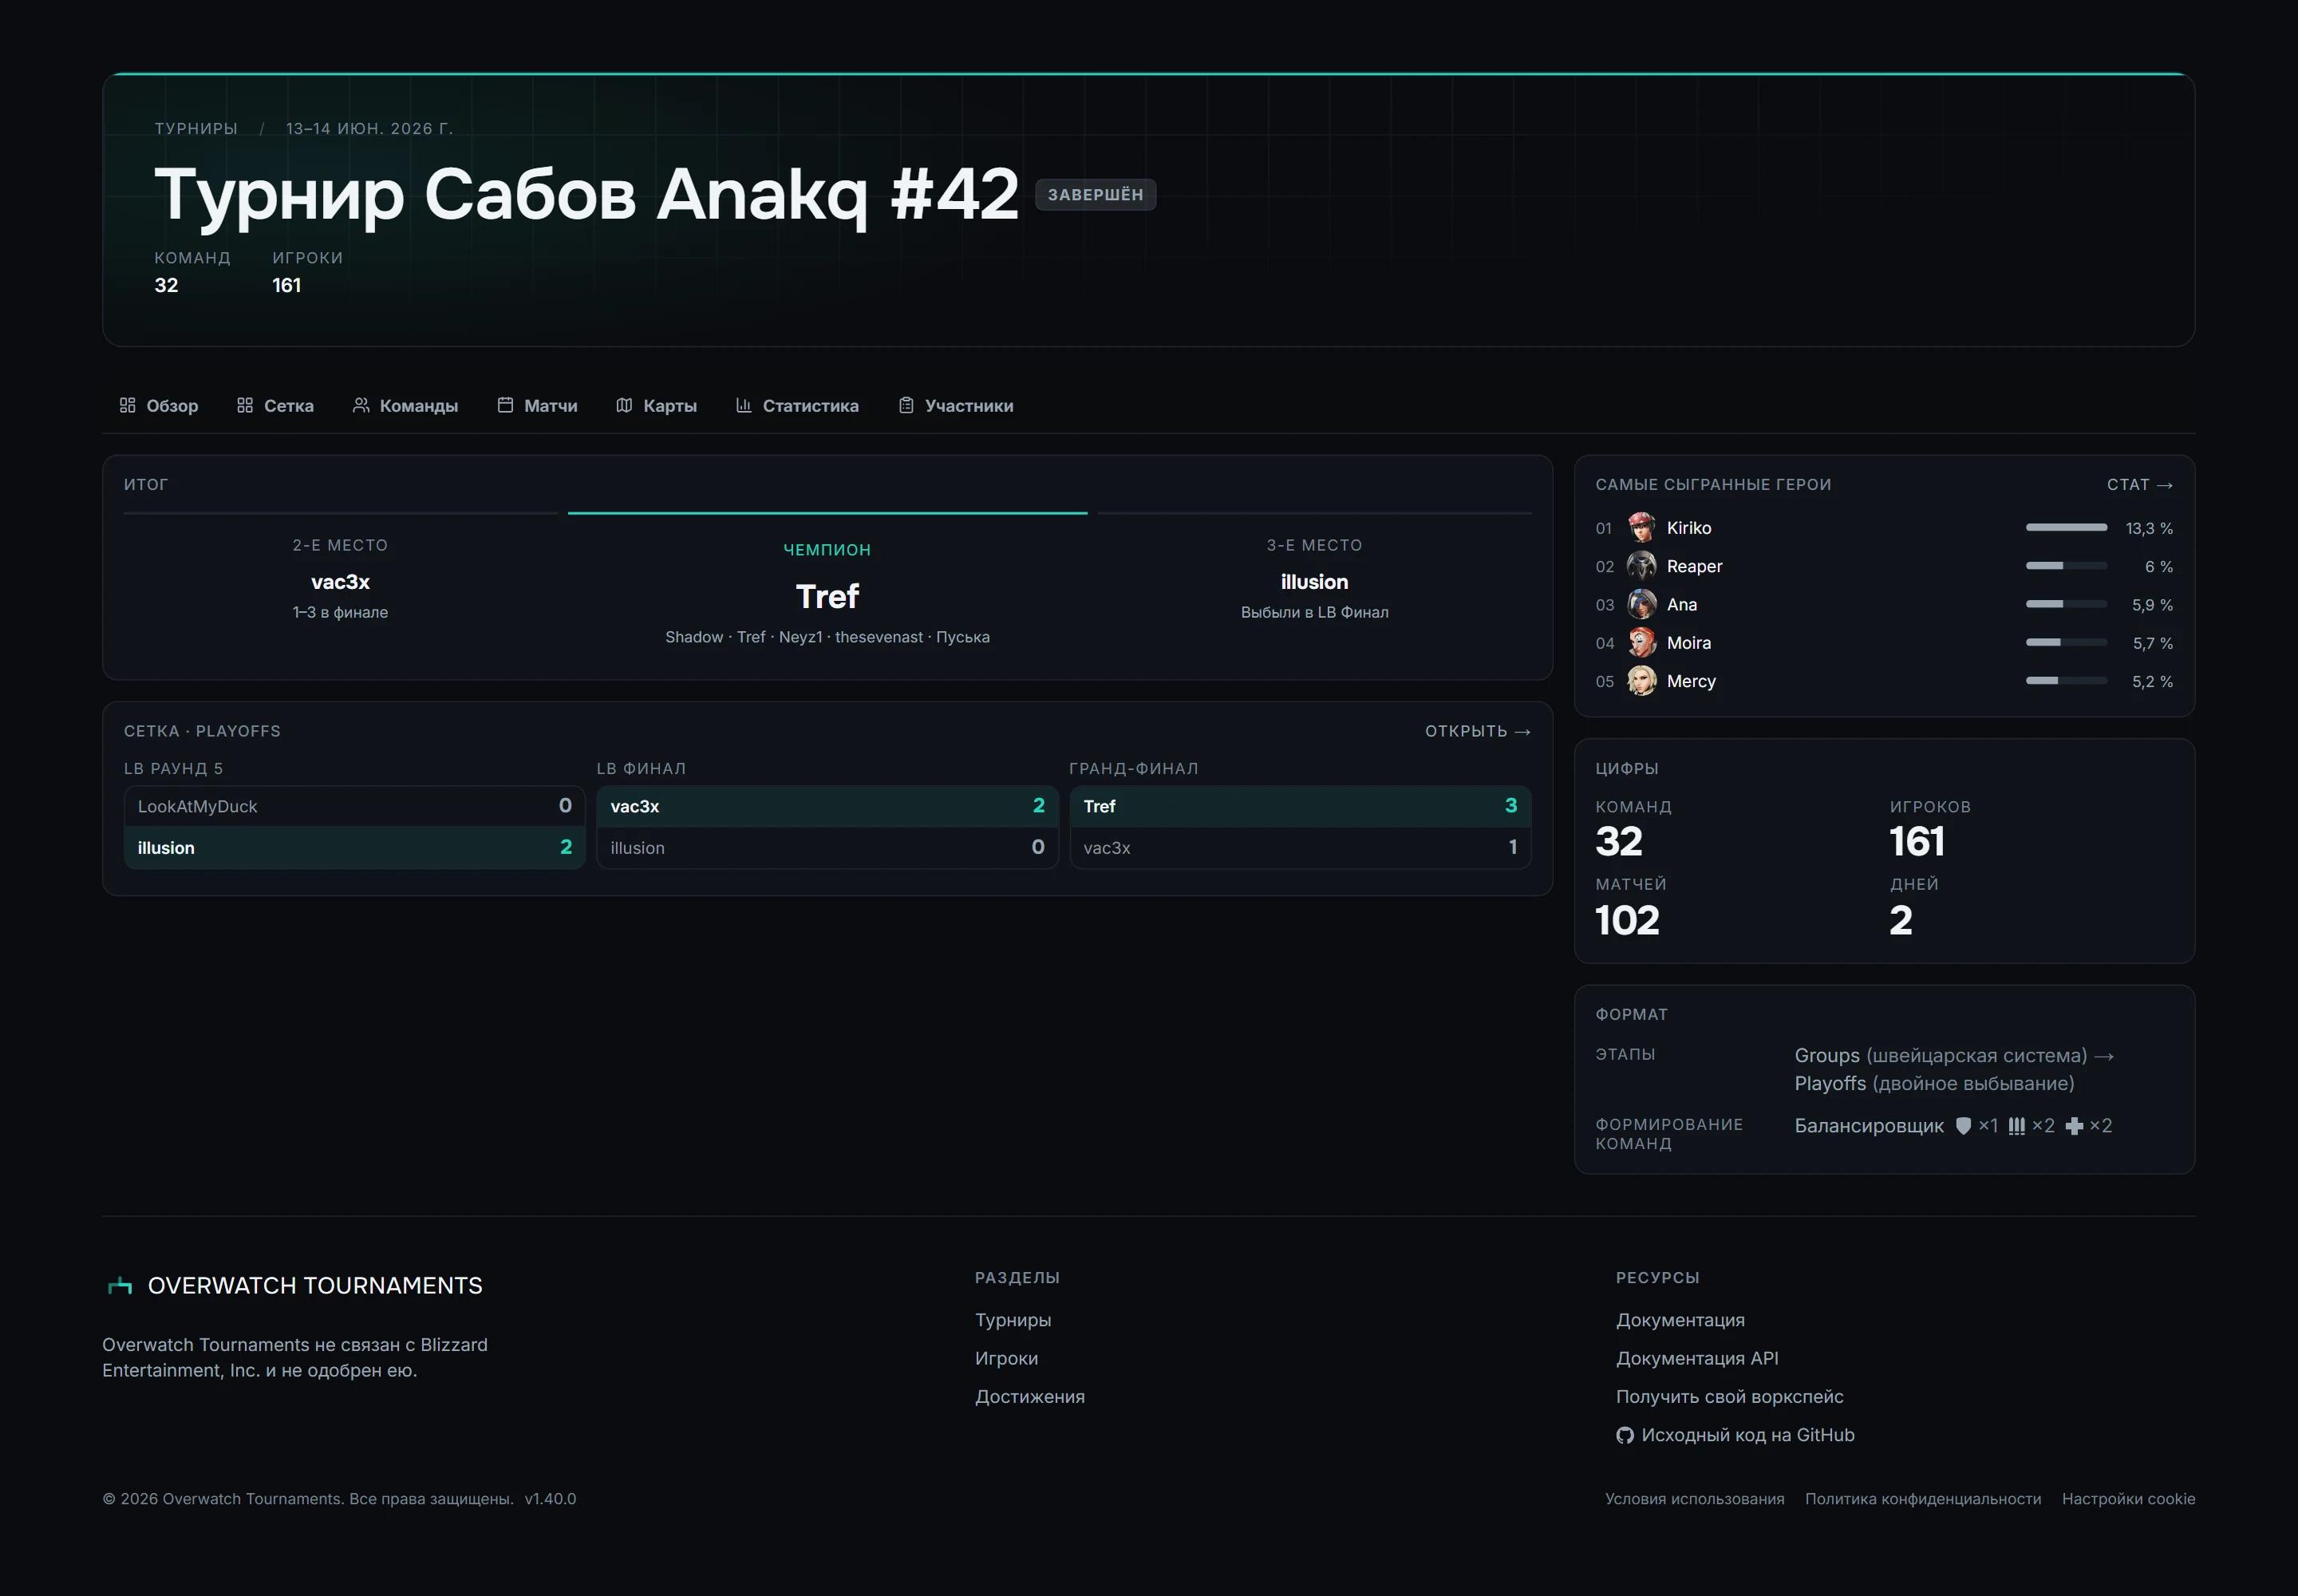
Task: Click the Настройки cookie link
Action: pos(2128,1499)
